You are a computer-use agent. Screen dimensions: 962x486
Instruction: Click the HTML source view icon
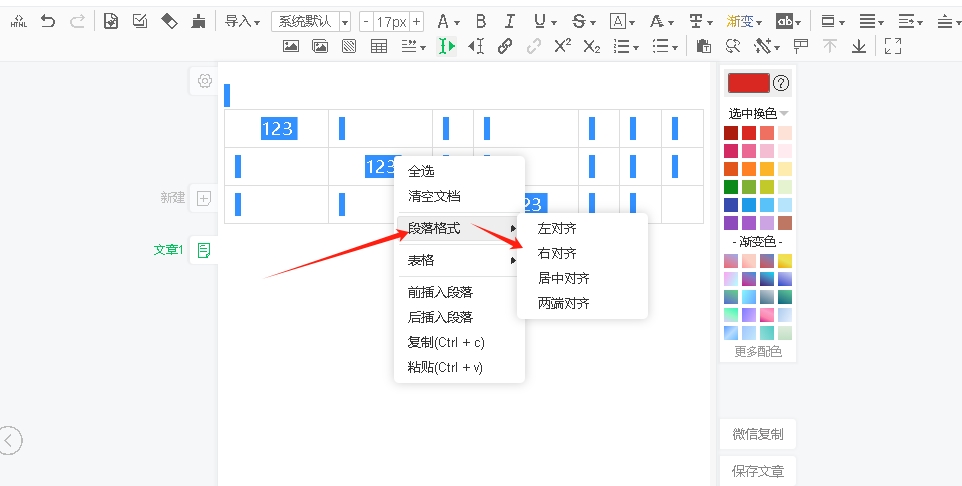click(x=18, y=21)
